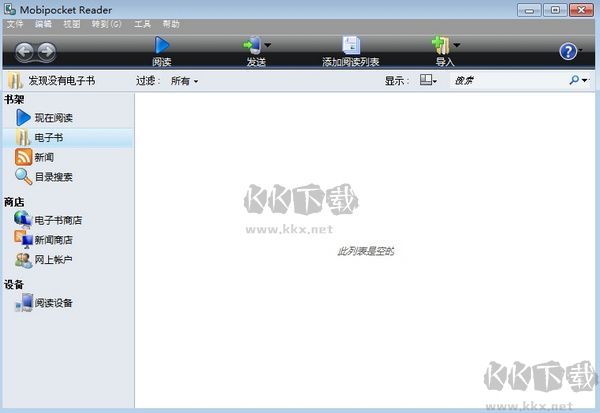Maximize the Mobipocket Reader window

pyautogui.click(x=555, y=10)
